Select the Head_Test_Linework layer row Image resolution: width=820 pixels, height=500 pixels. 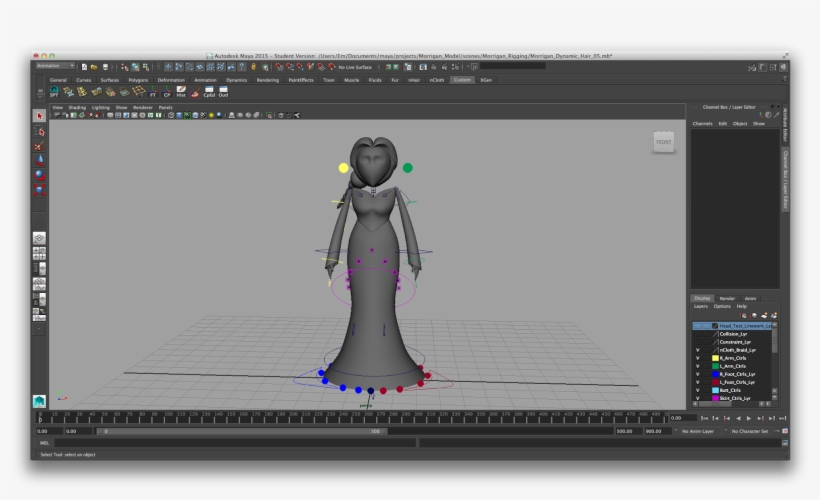(x=732, y=326)
